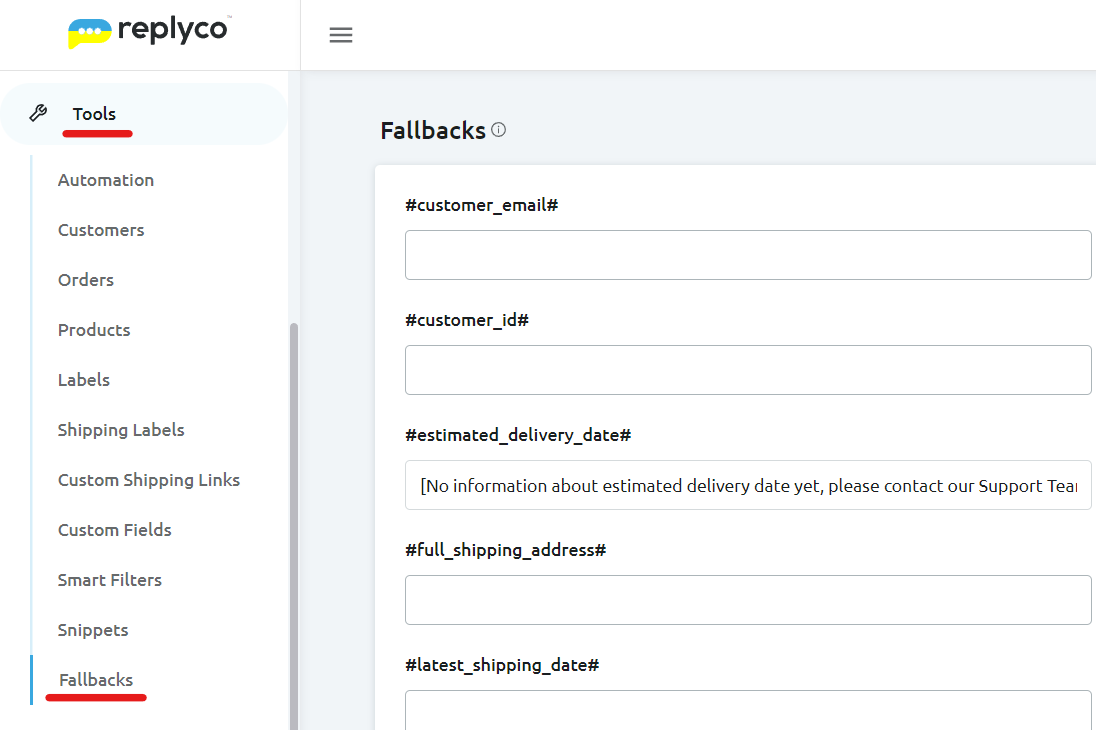
Task: Toggle the hamburger menu icon
Action: (341, 35)
